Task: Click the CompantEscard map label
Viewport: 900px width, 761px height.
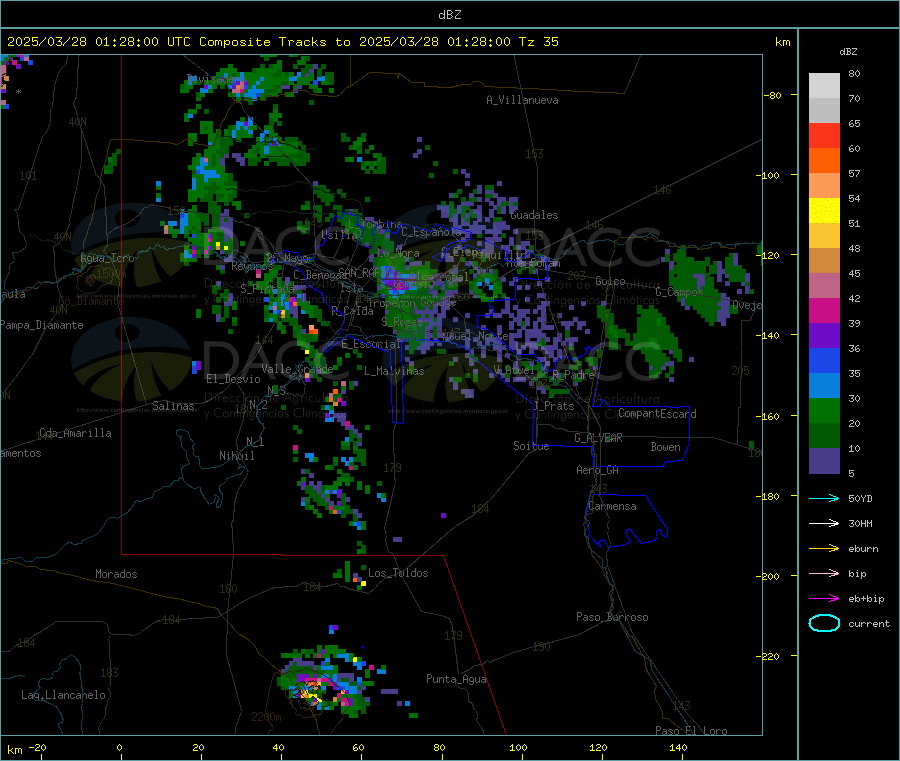Action: (657, 413)
